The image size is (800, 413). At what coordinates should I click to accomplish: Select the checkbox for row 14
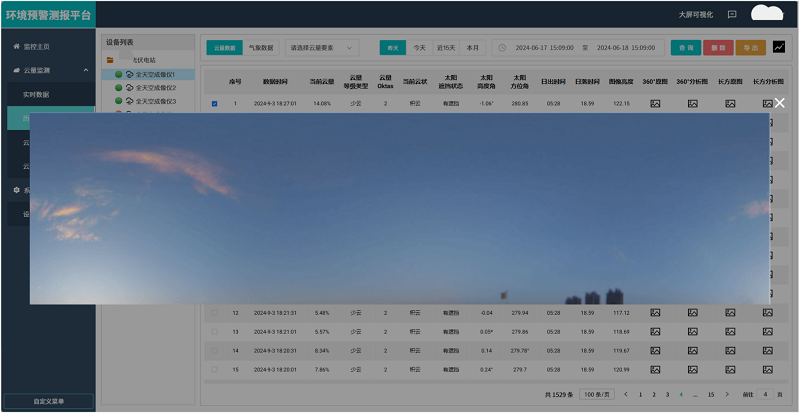click(214, 351)
